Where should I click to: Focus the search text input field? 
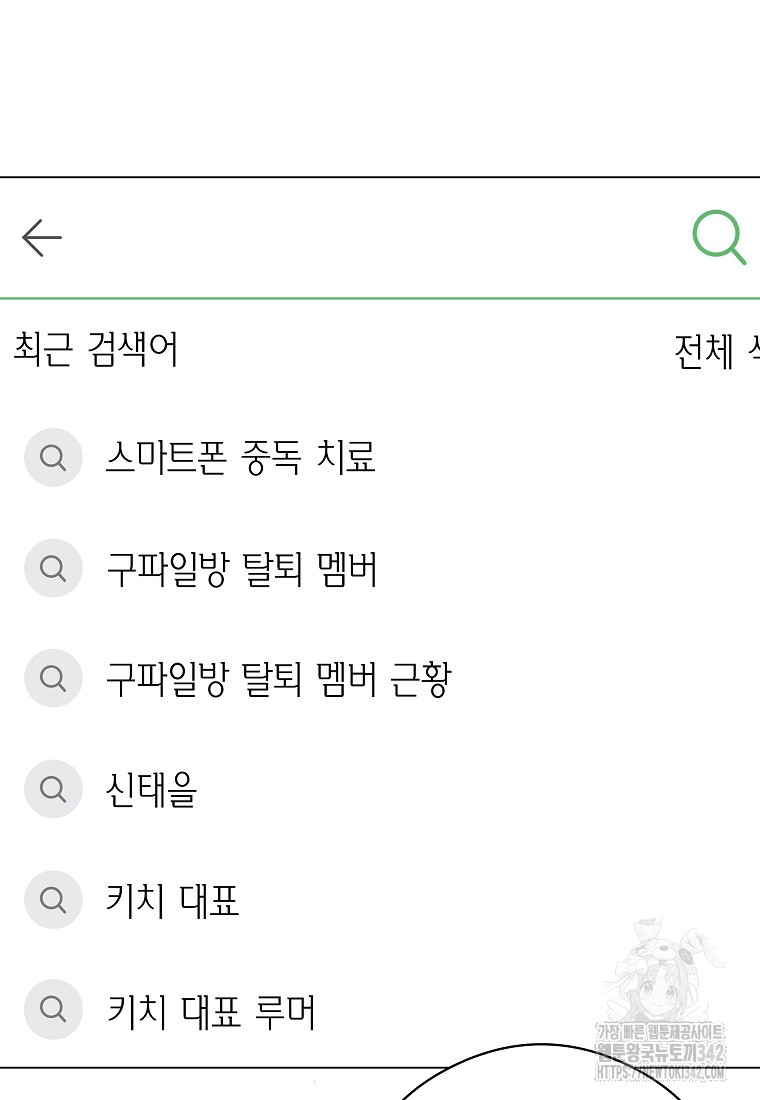(375, 238)
